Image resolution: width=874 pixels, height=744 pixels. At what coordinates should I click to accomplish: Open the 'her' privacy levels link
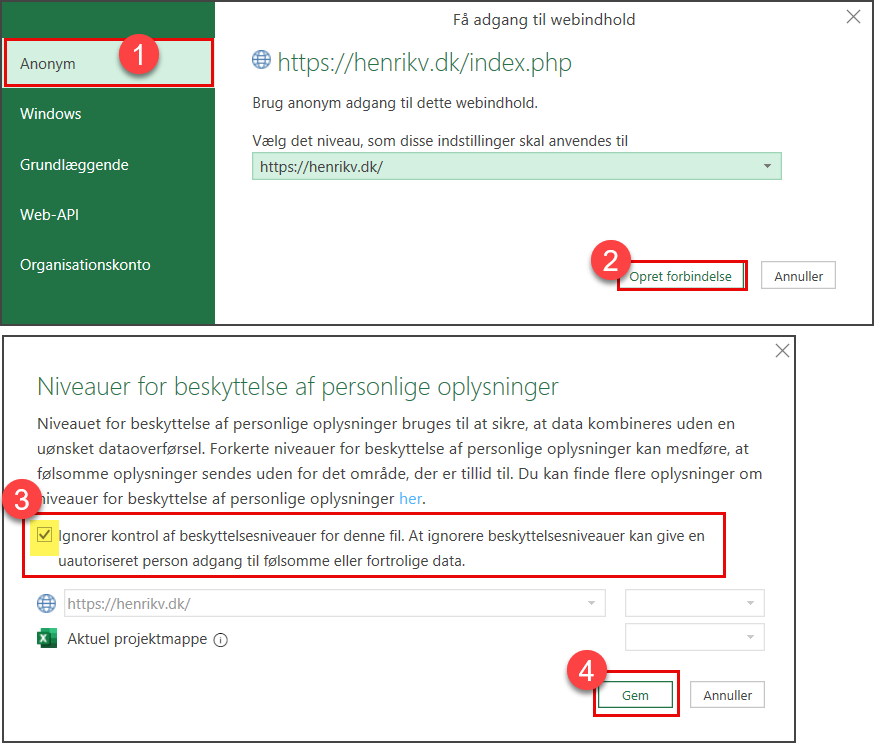click(x=410, y=499)
